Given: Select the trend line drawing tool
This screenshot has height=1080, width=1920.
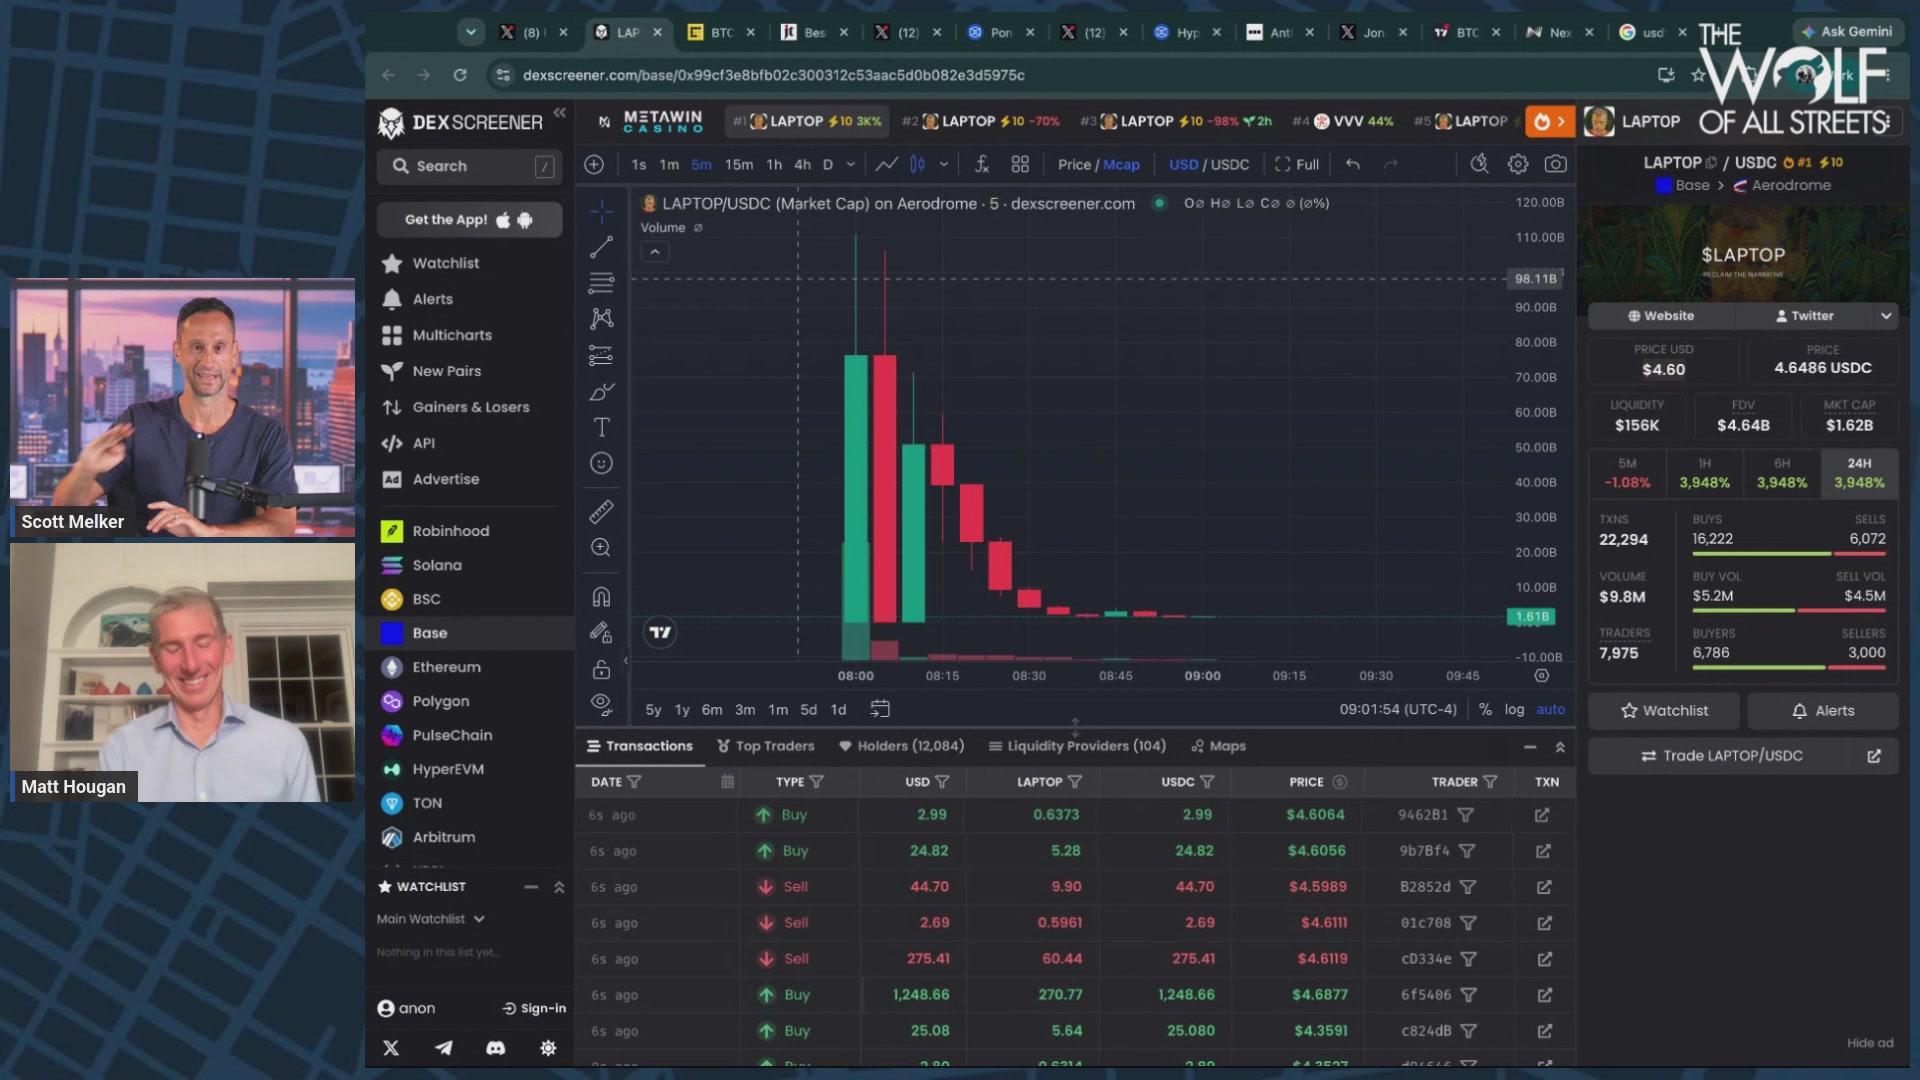Looking at the screenshot, I should [x=601, y=247].
